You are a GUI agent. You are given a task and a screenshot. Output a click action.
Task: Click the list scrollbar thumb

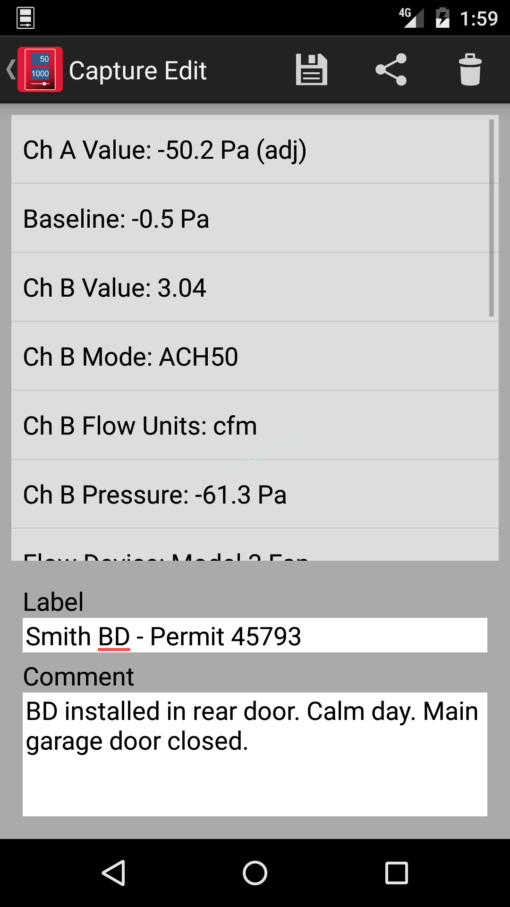tap(492, 218)
